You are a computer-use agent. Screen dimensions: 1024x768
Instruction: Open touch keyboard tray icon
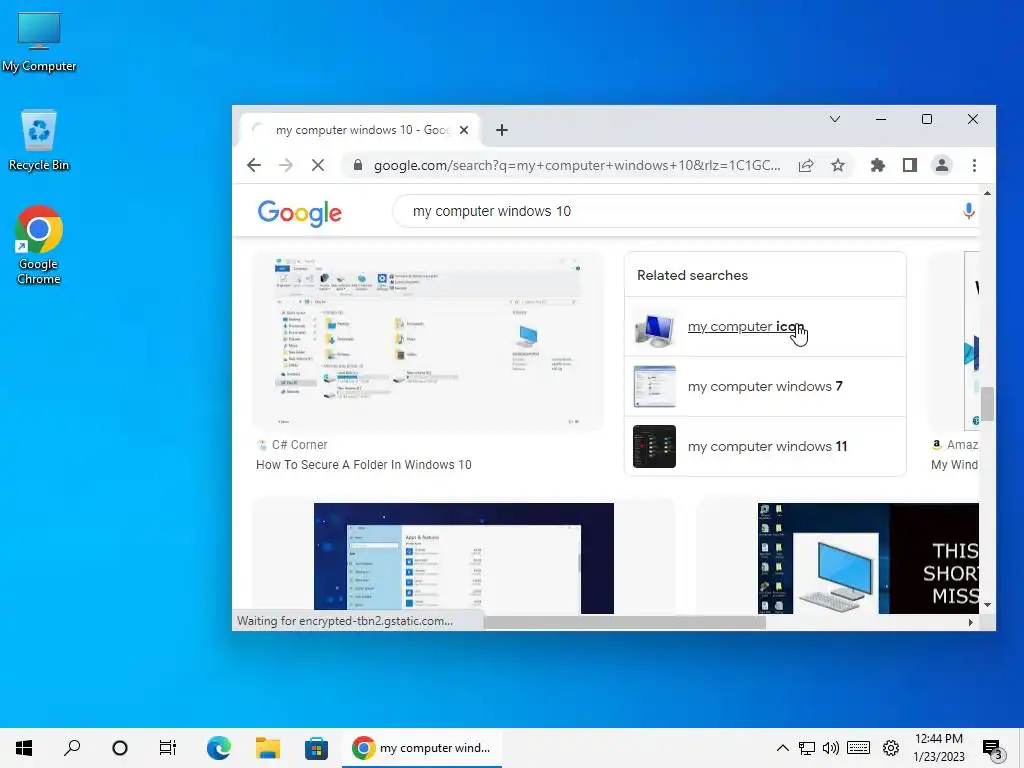point(858,748)
